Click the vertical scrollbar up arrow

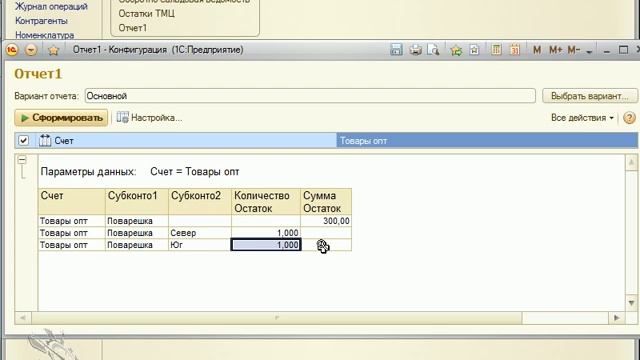coord(631,162)
